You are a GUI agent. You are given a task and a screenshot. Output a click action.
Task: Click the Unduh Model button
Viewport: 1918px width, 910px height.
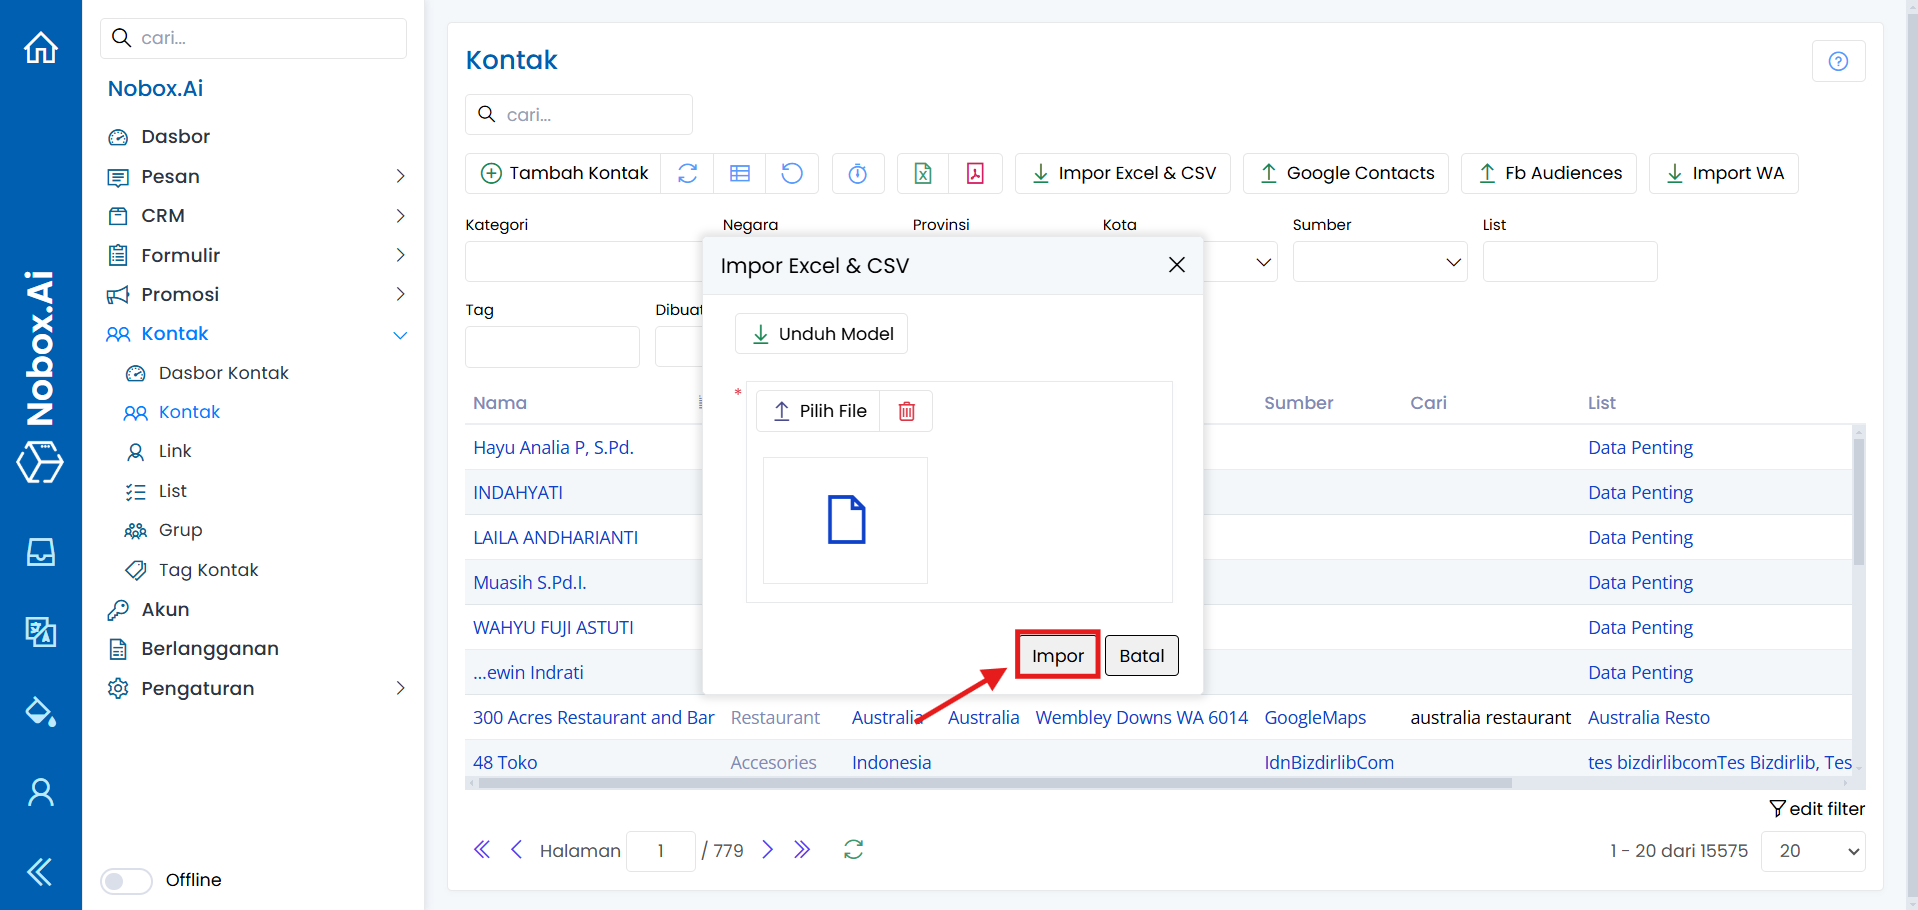[x=821, y=334]
